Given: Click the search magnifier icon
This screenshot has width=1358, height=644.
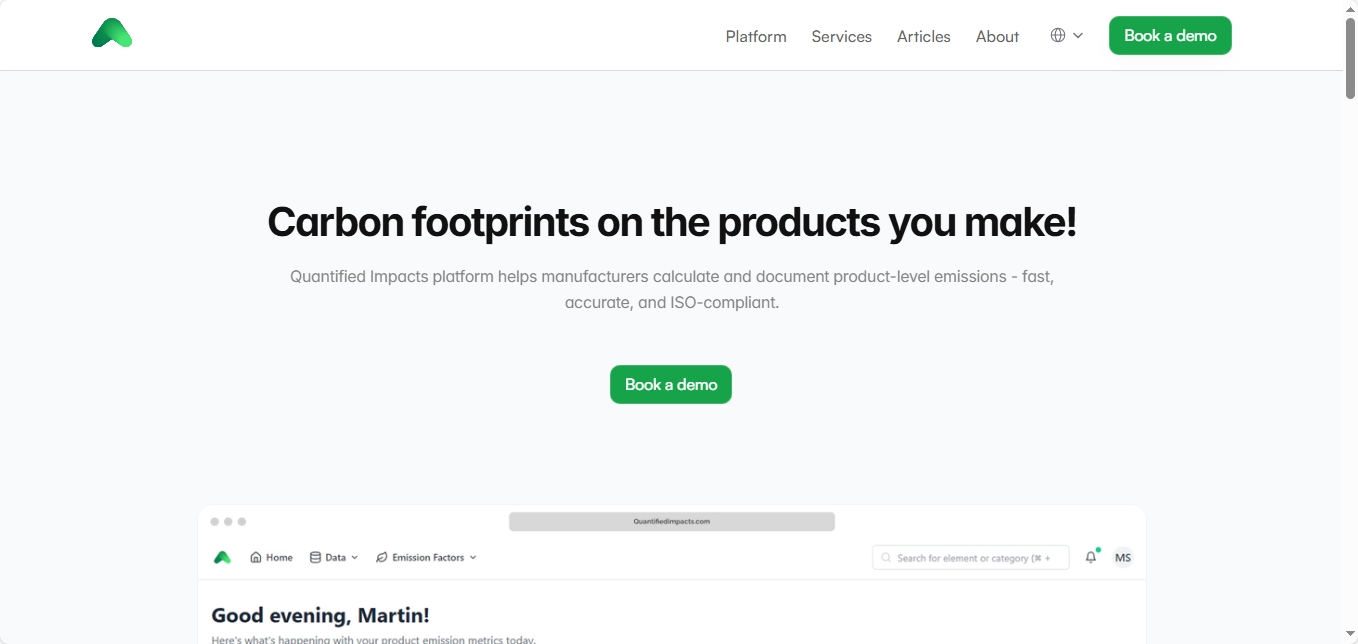Looking at the screenshot, I should [887, 557].
